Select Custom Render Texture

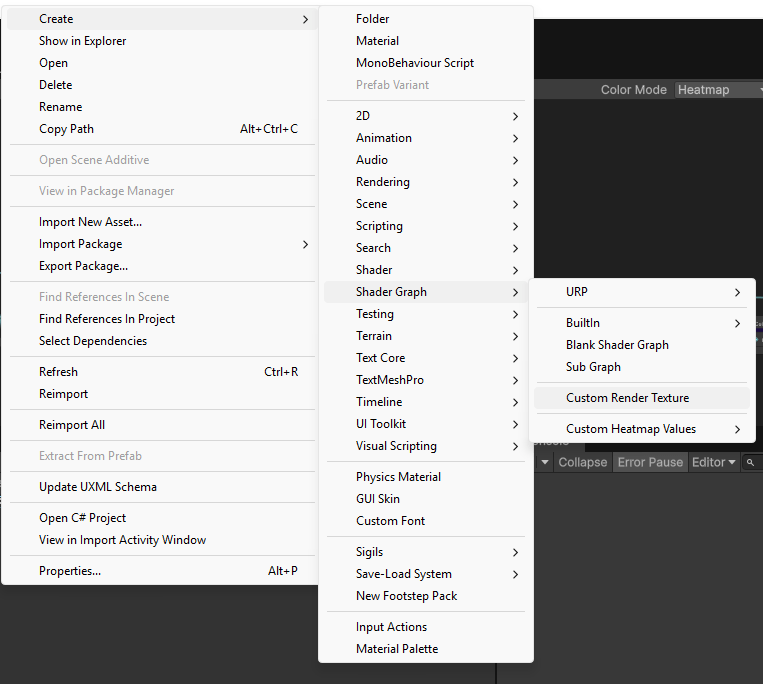pyautogui.click(x=627, y=398)
